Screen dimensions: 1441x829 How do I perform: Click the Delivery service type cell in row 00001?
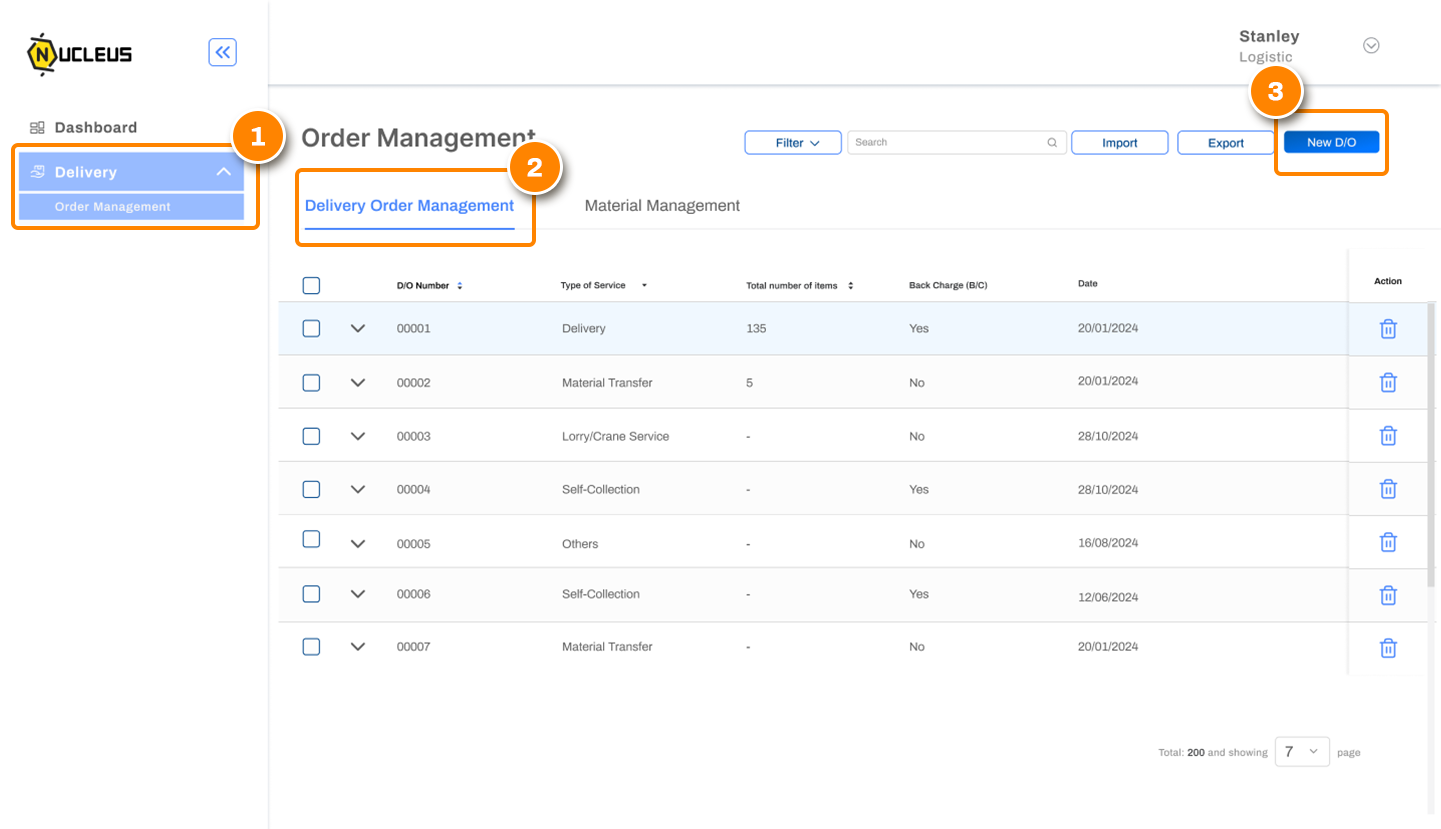[584, 328]
